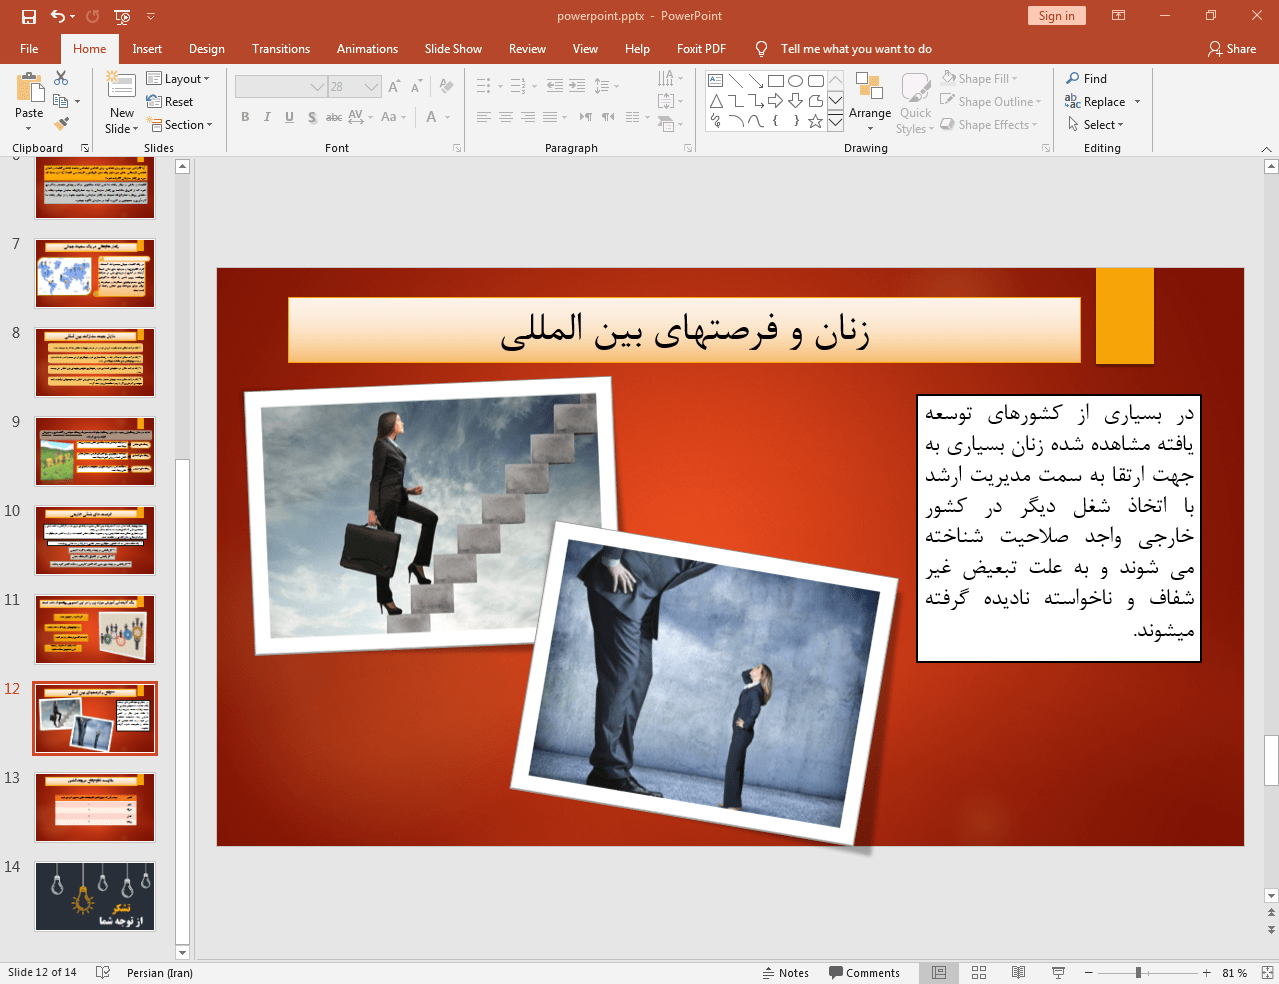
Task: Click the Save icon in quick access toolbar
Action: (28, 16)
